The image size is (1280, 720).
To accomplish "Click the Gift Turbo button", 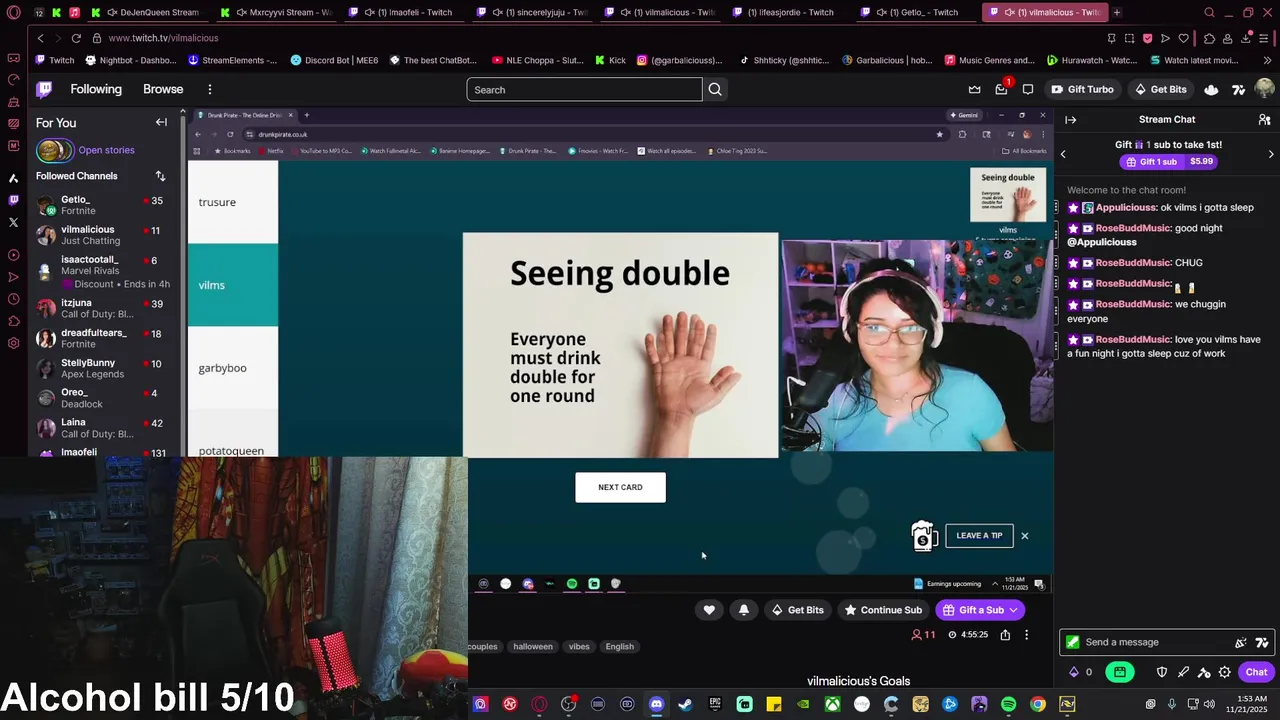I will tap(1082, 89).
